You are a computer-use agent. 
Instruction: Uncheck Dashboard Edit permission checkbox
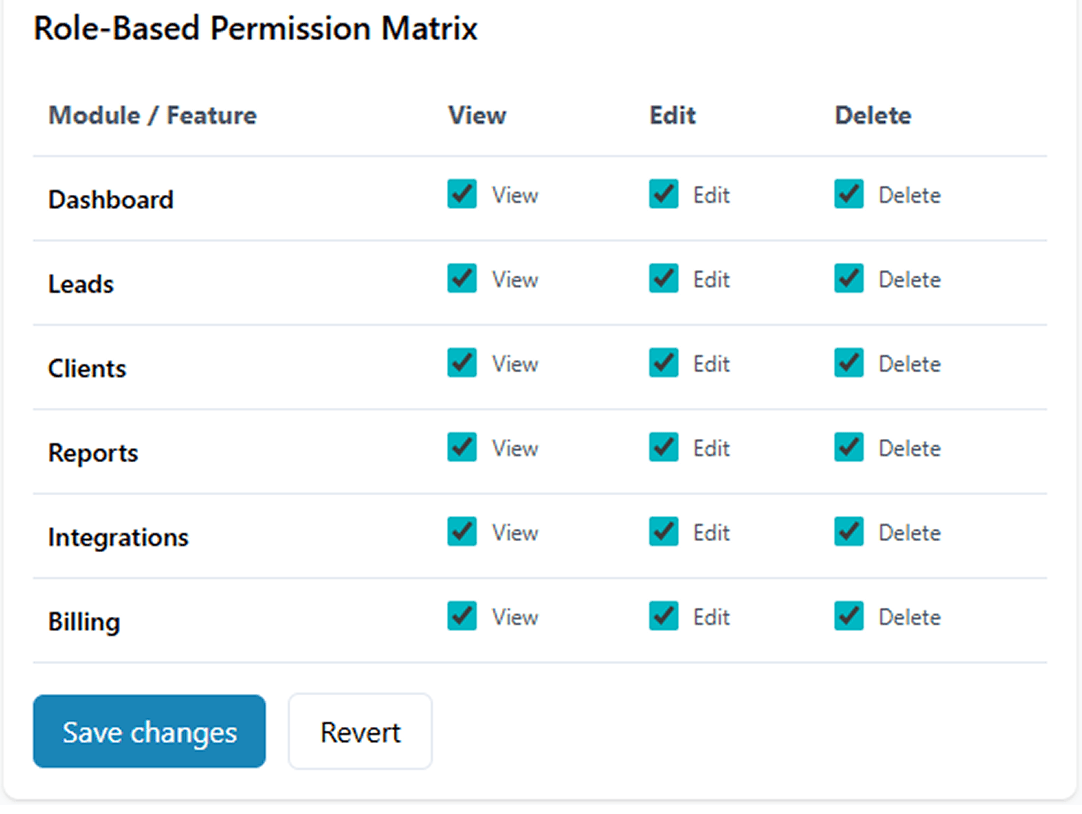coord(664,194)
